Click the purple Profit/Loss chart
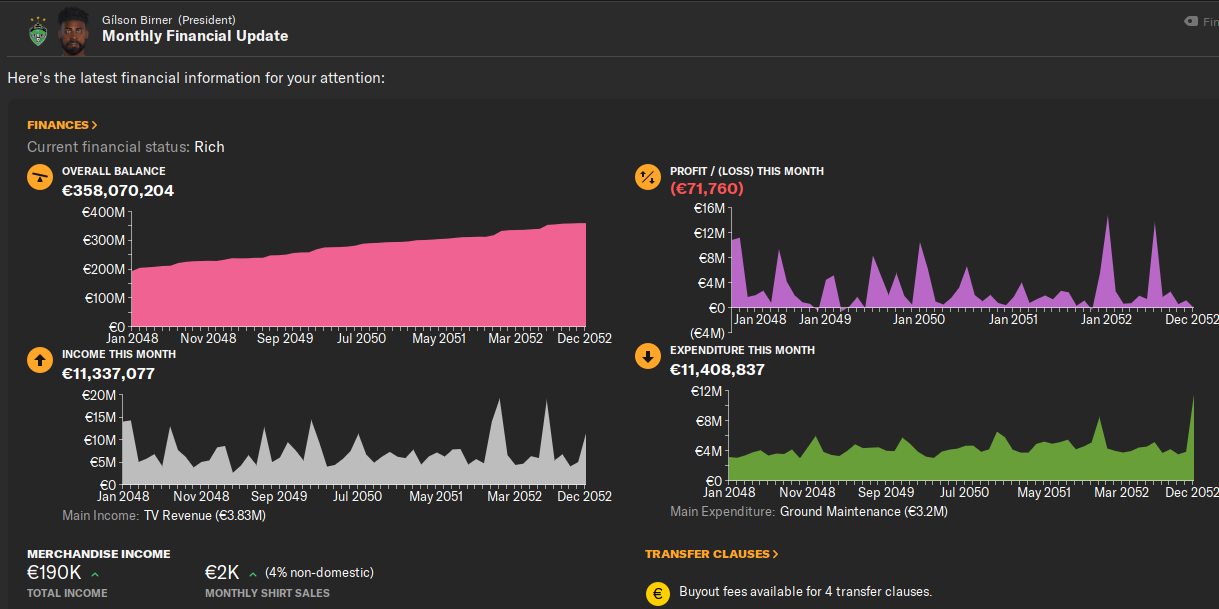The width and height of the screenshot is (1219, 609). tap(962, 262)
